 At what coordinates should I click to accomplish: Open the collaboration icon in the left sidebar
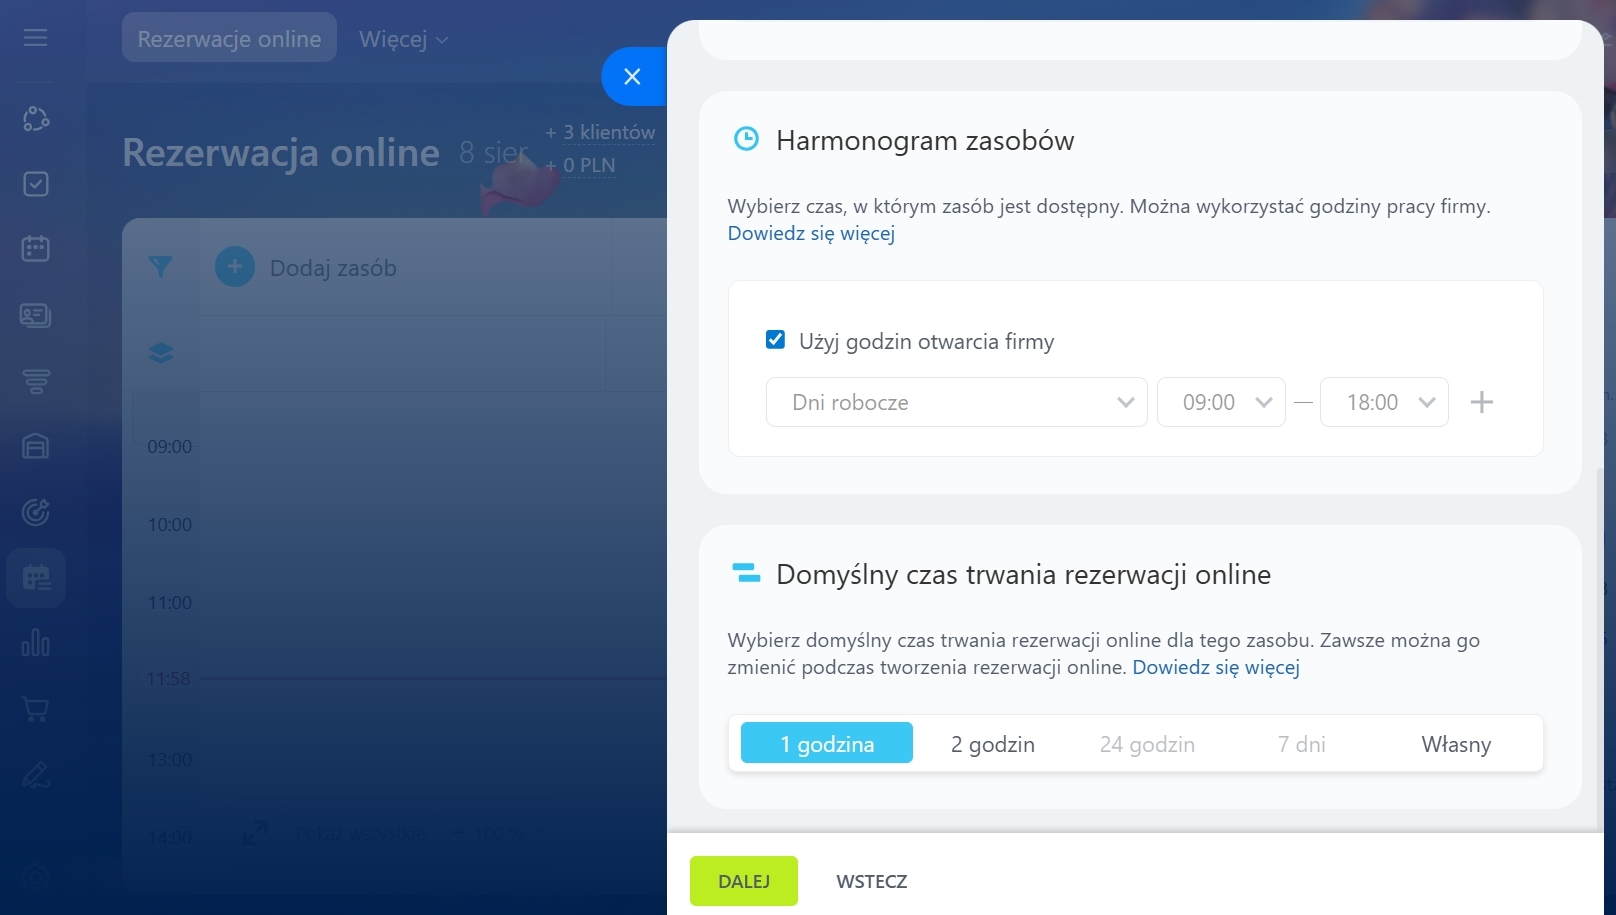[36, 119]
